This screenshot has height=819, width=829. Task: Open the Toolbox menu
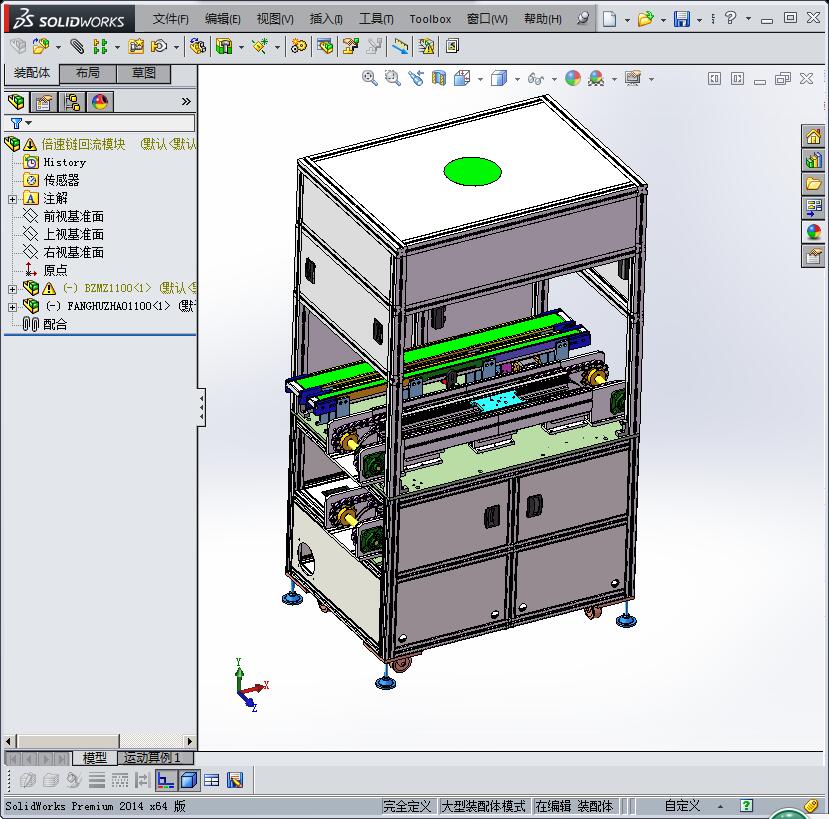click(x=430, y=19)
